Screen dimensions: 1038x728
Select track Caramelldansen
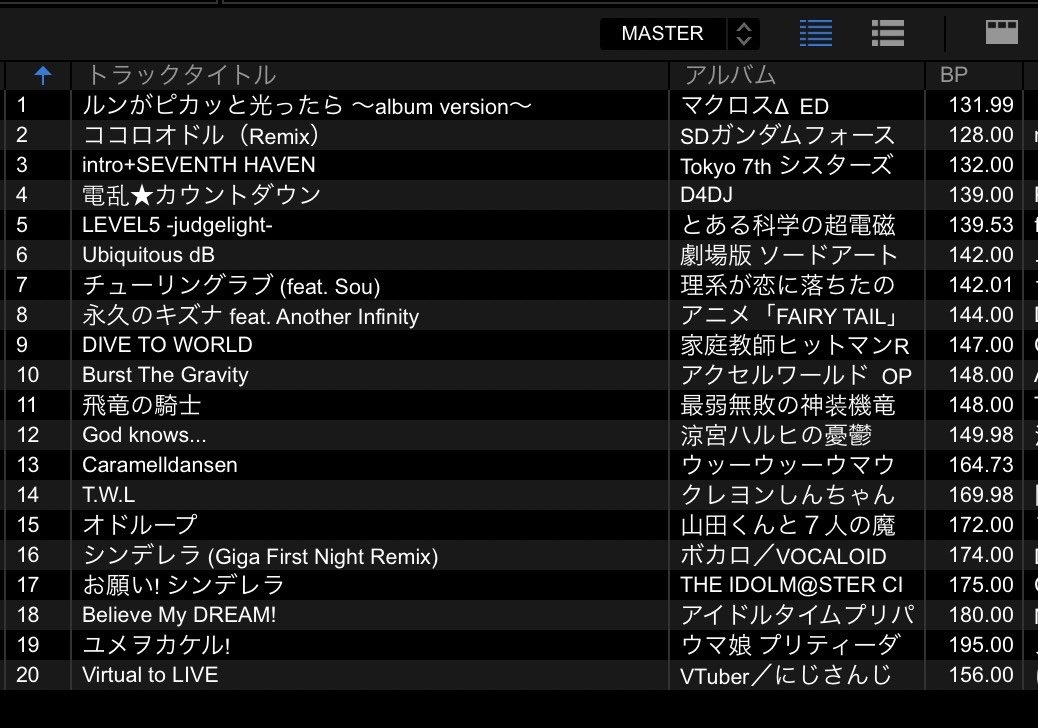pyautogui.click(x=160, y=465)
